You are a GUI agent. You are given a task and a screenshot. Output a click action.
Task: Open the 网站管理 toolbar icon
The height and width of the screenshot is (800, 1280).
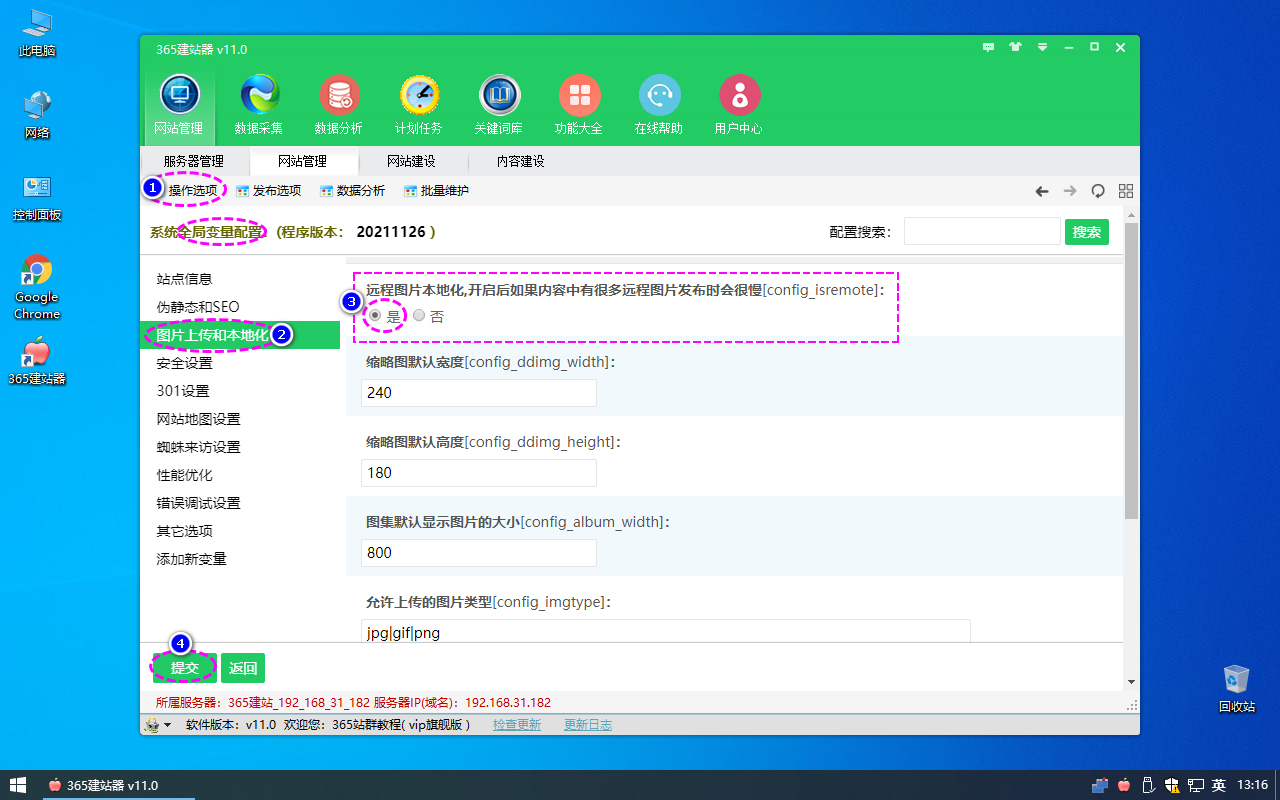click(179, 105)
